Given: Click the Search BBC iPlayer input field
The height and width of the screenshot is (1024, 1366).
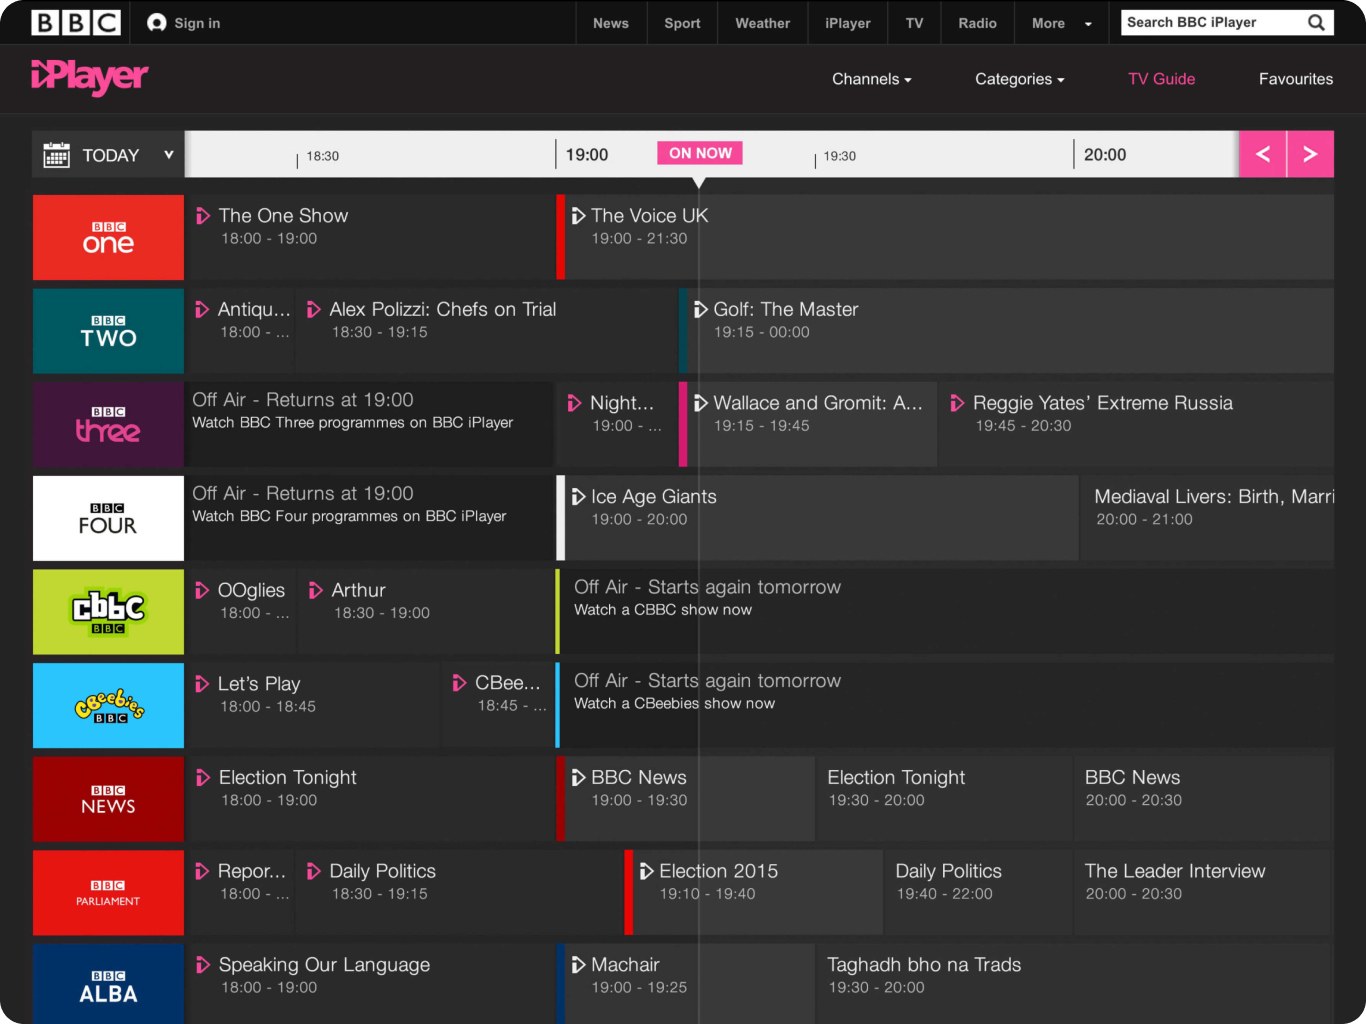Looking at the screenshot, I should tap(1212, 22).
